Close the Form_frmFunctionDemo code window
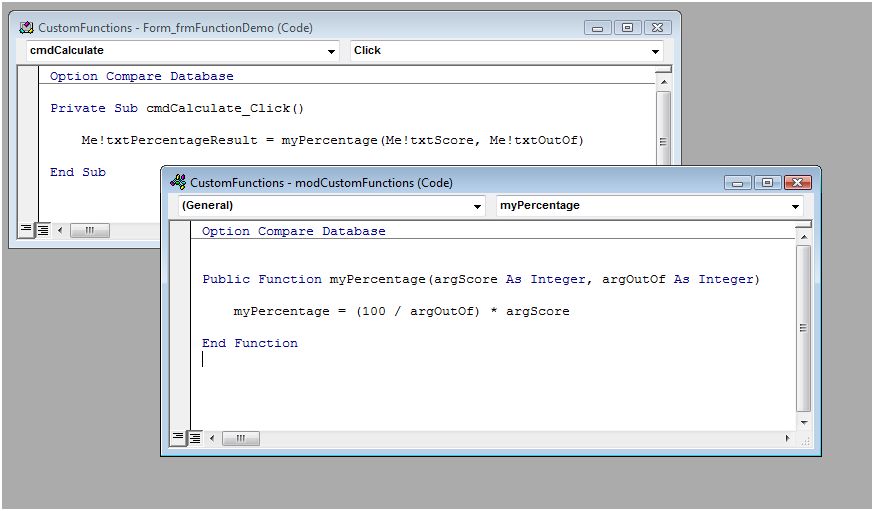 [658, 27]
